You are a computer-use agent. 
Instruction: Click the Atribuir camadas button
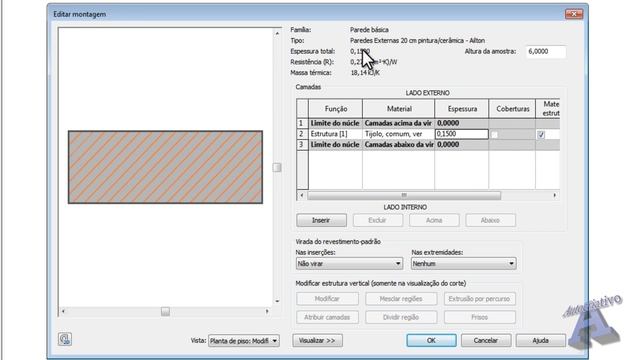tap(327, 317)
